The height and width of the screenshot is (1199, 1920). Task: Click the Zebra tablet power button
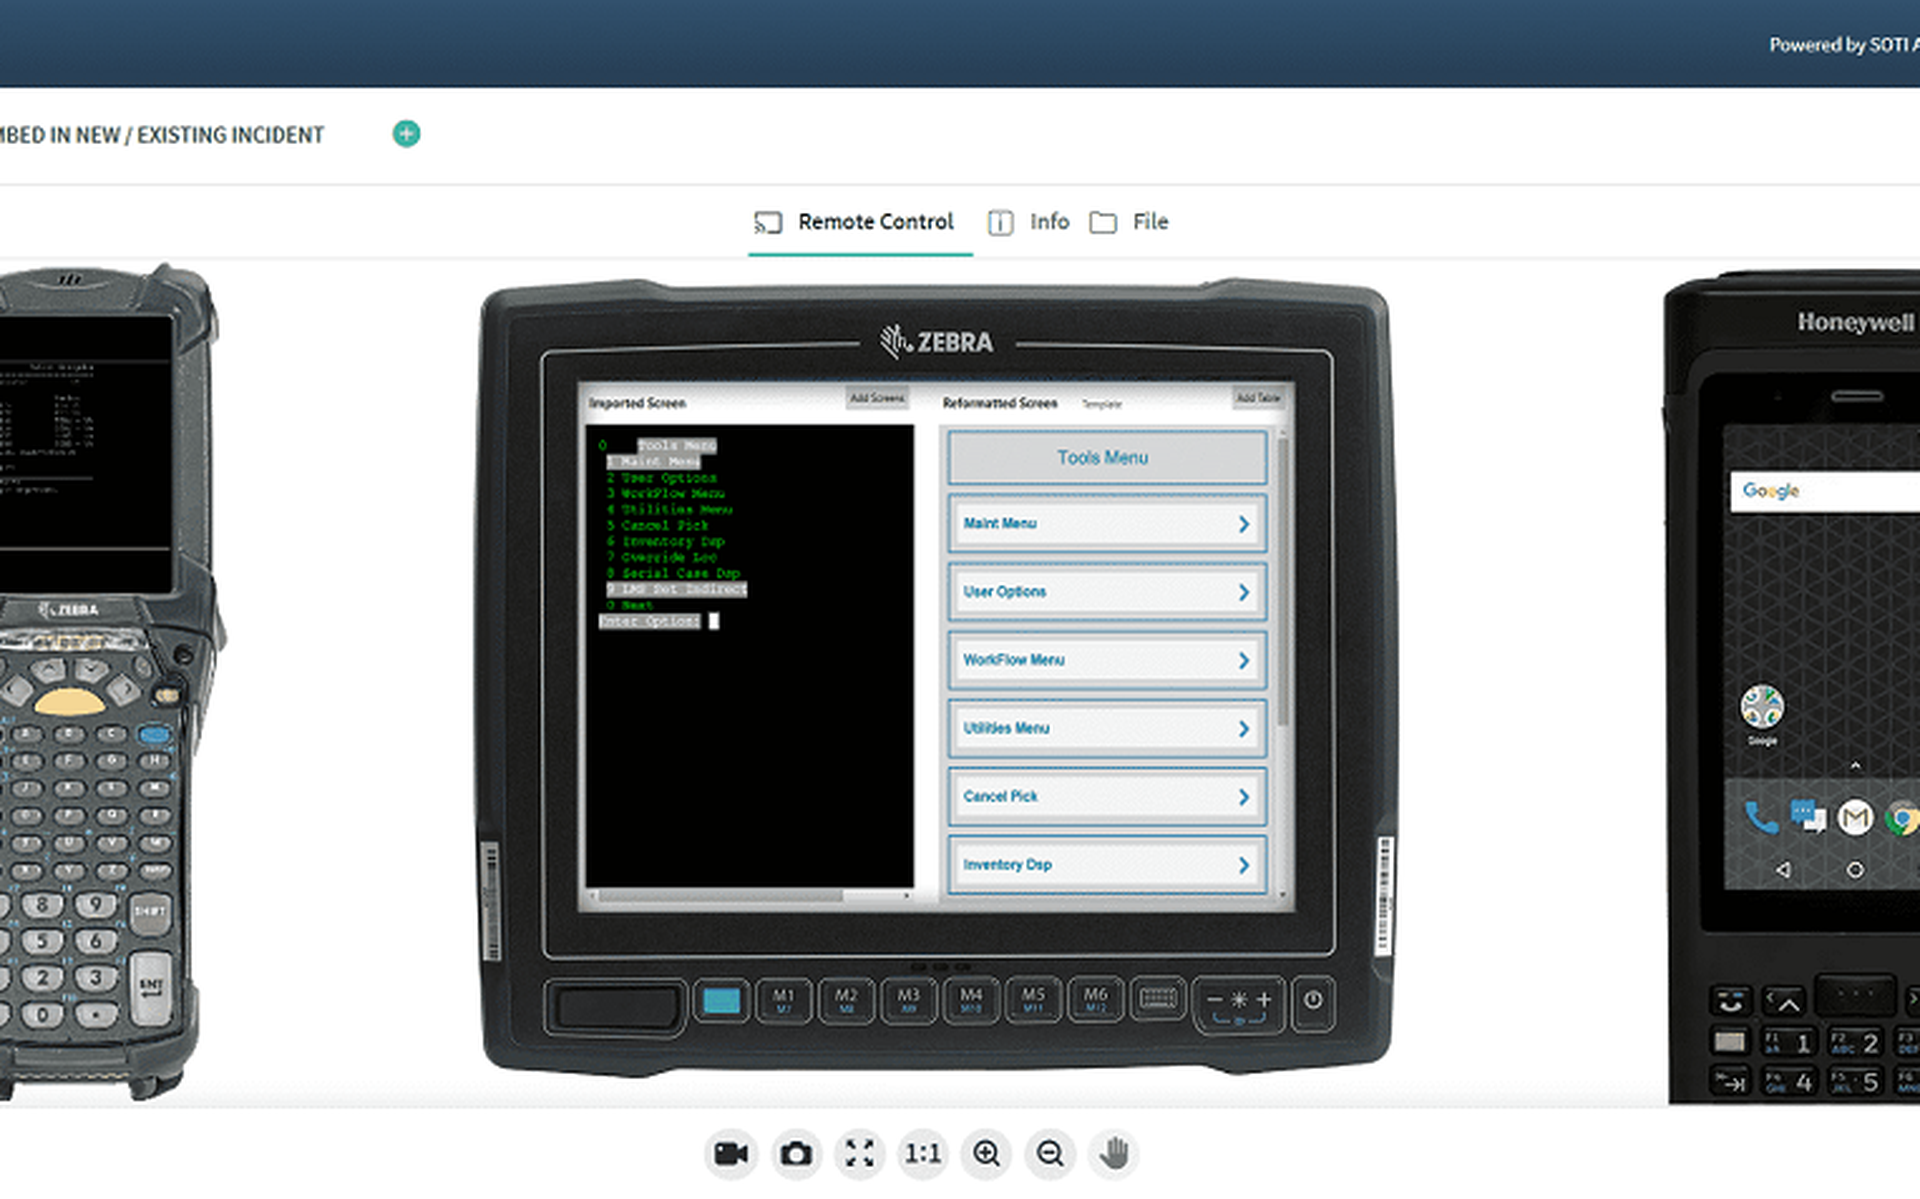1313,1000
